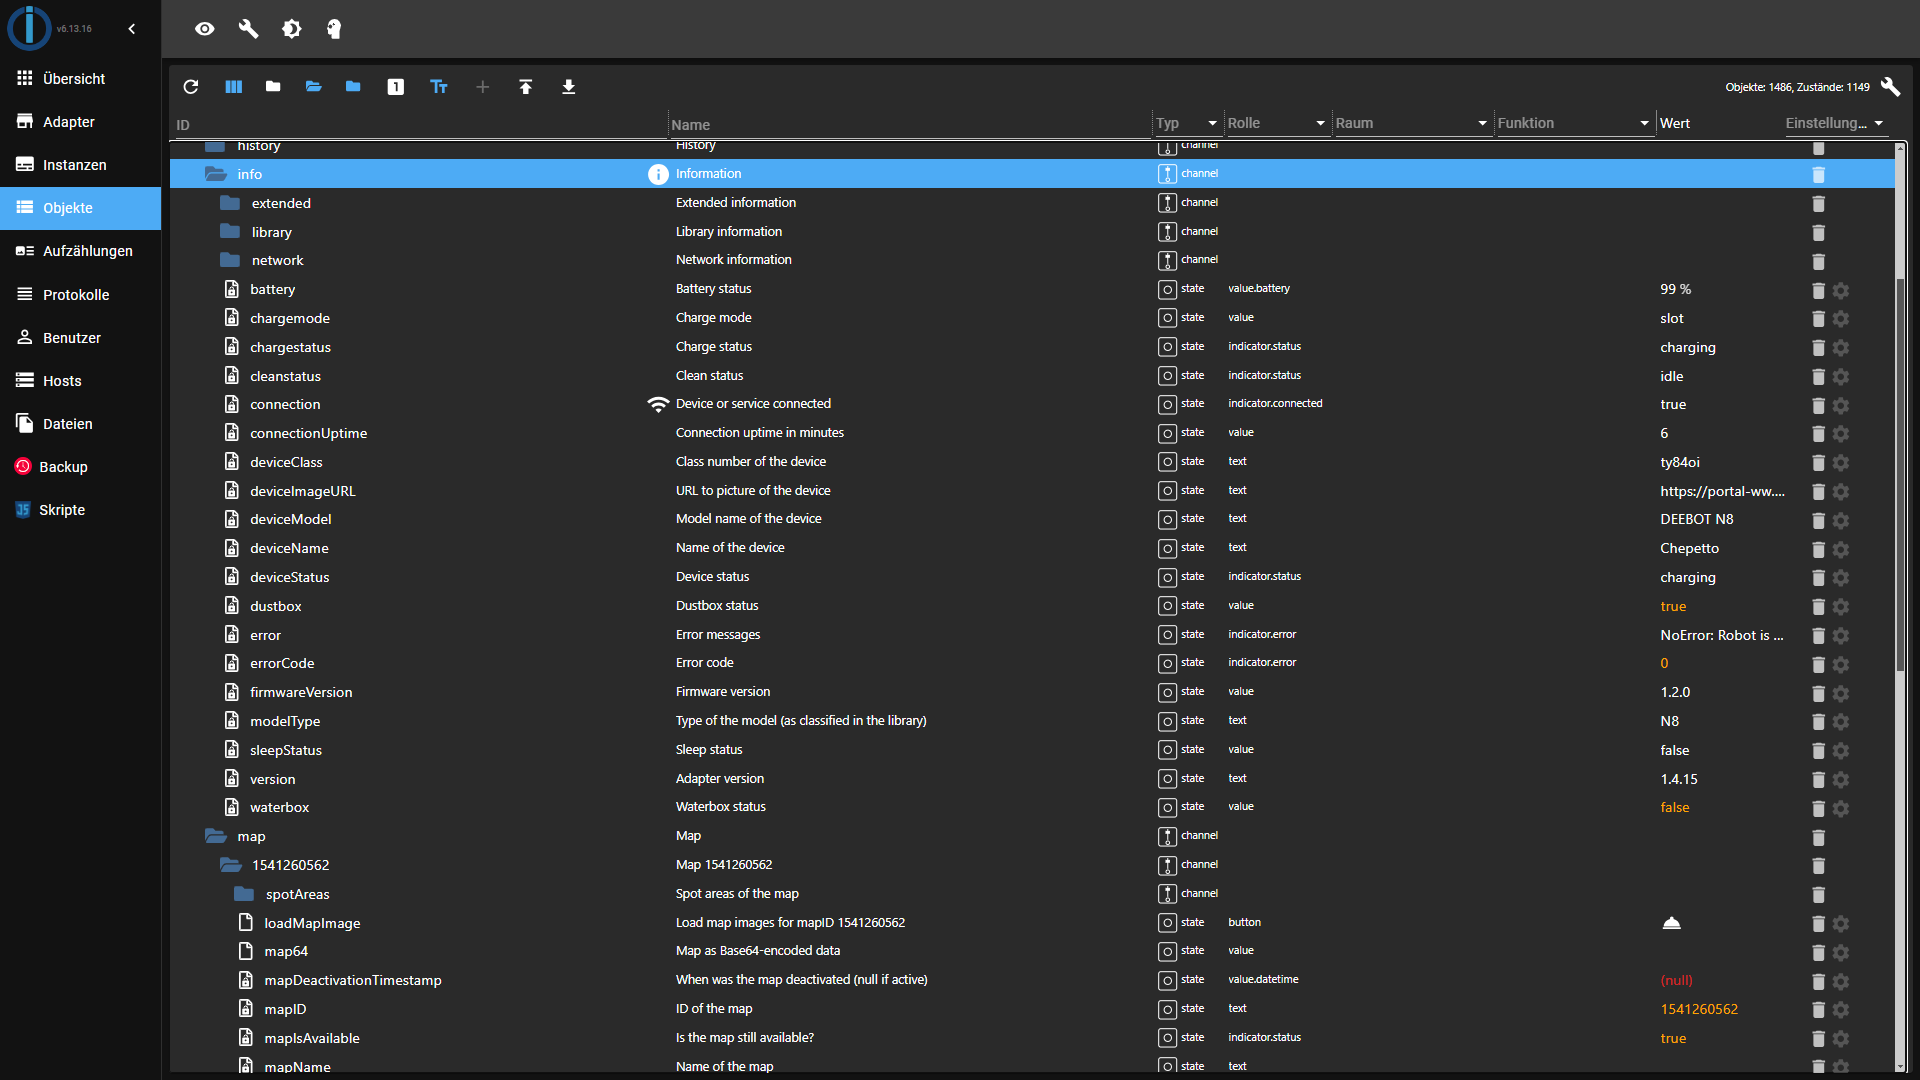Select the sleepStatus row
This screenshot has height=1080, width=1920.
1032,750
